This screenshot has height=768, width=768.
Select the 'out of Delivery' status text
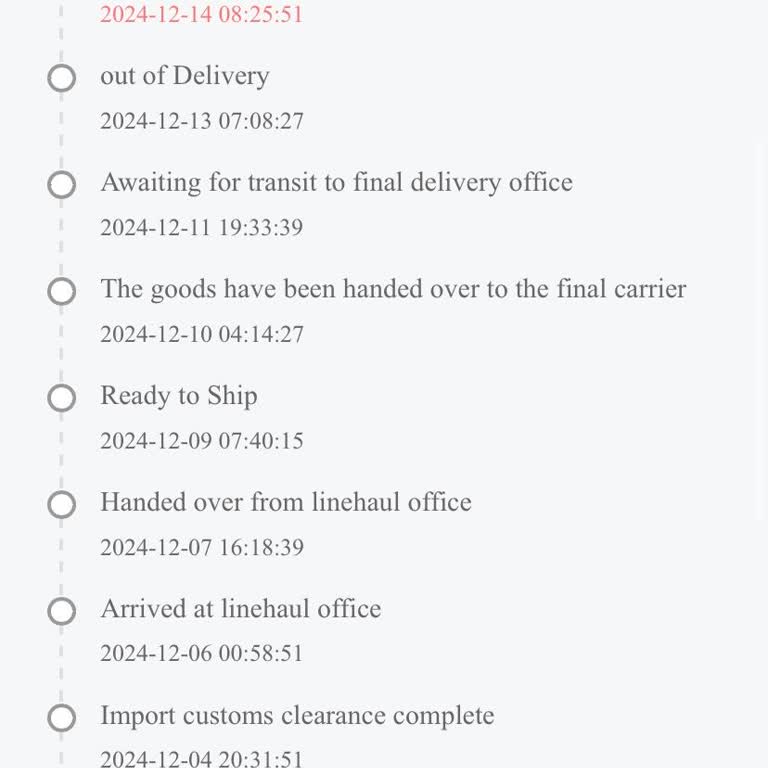click(185, 76)
